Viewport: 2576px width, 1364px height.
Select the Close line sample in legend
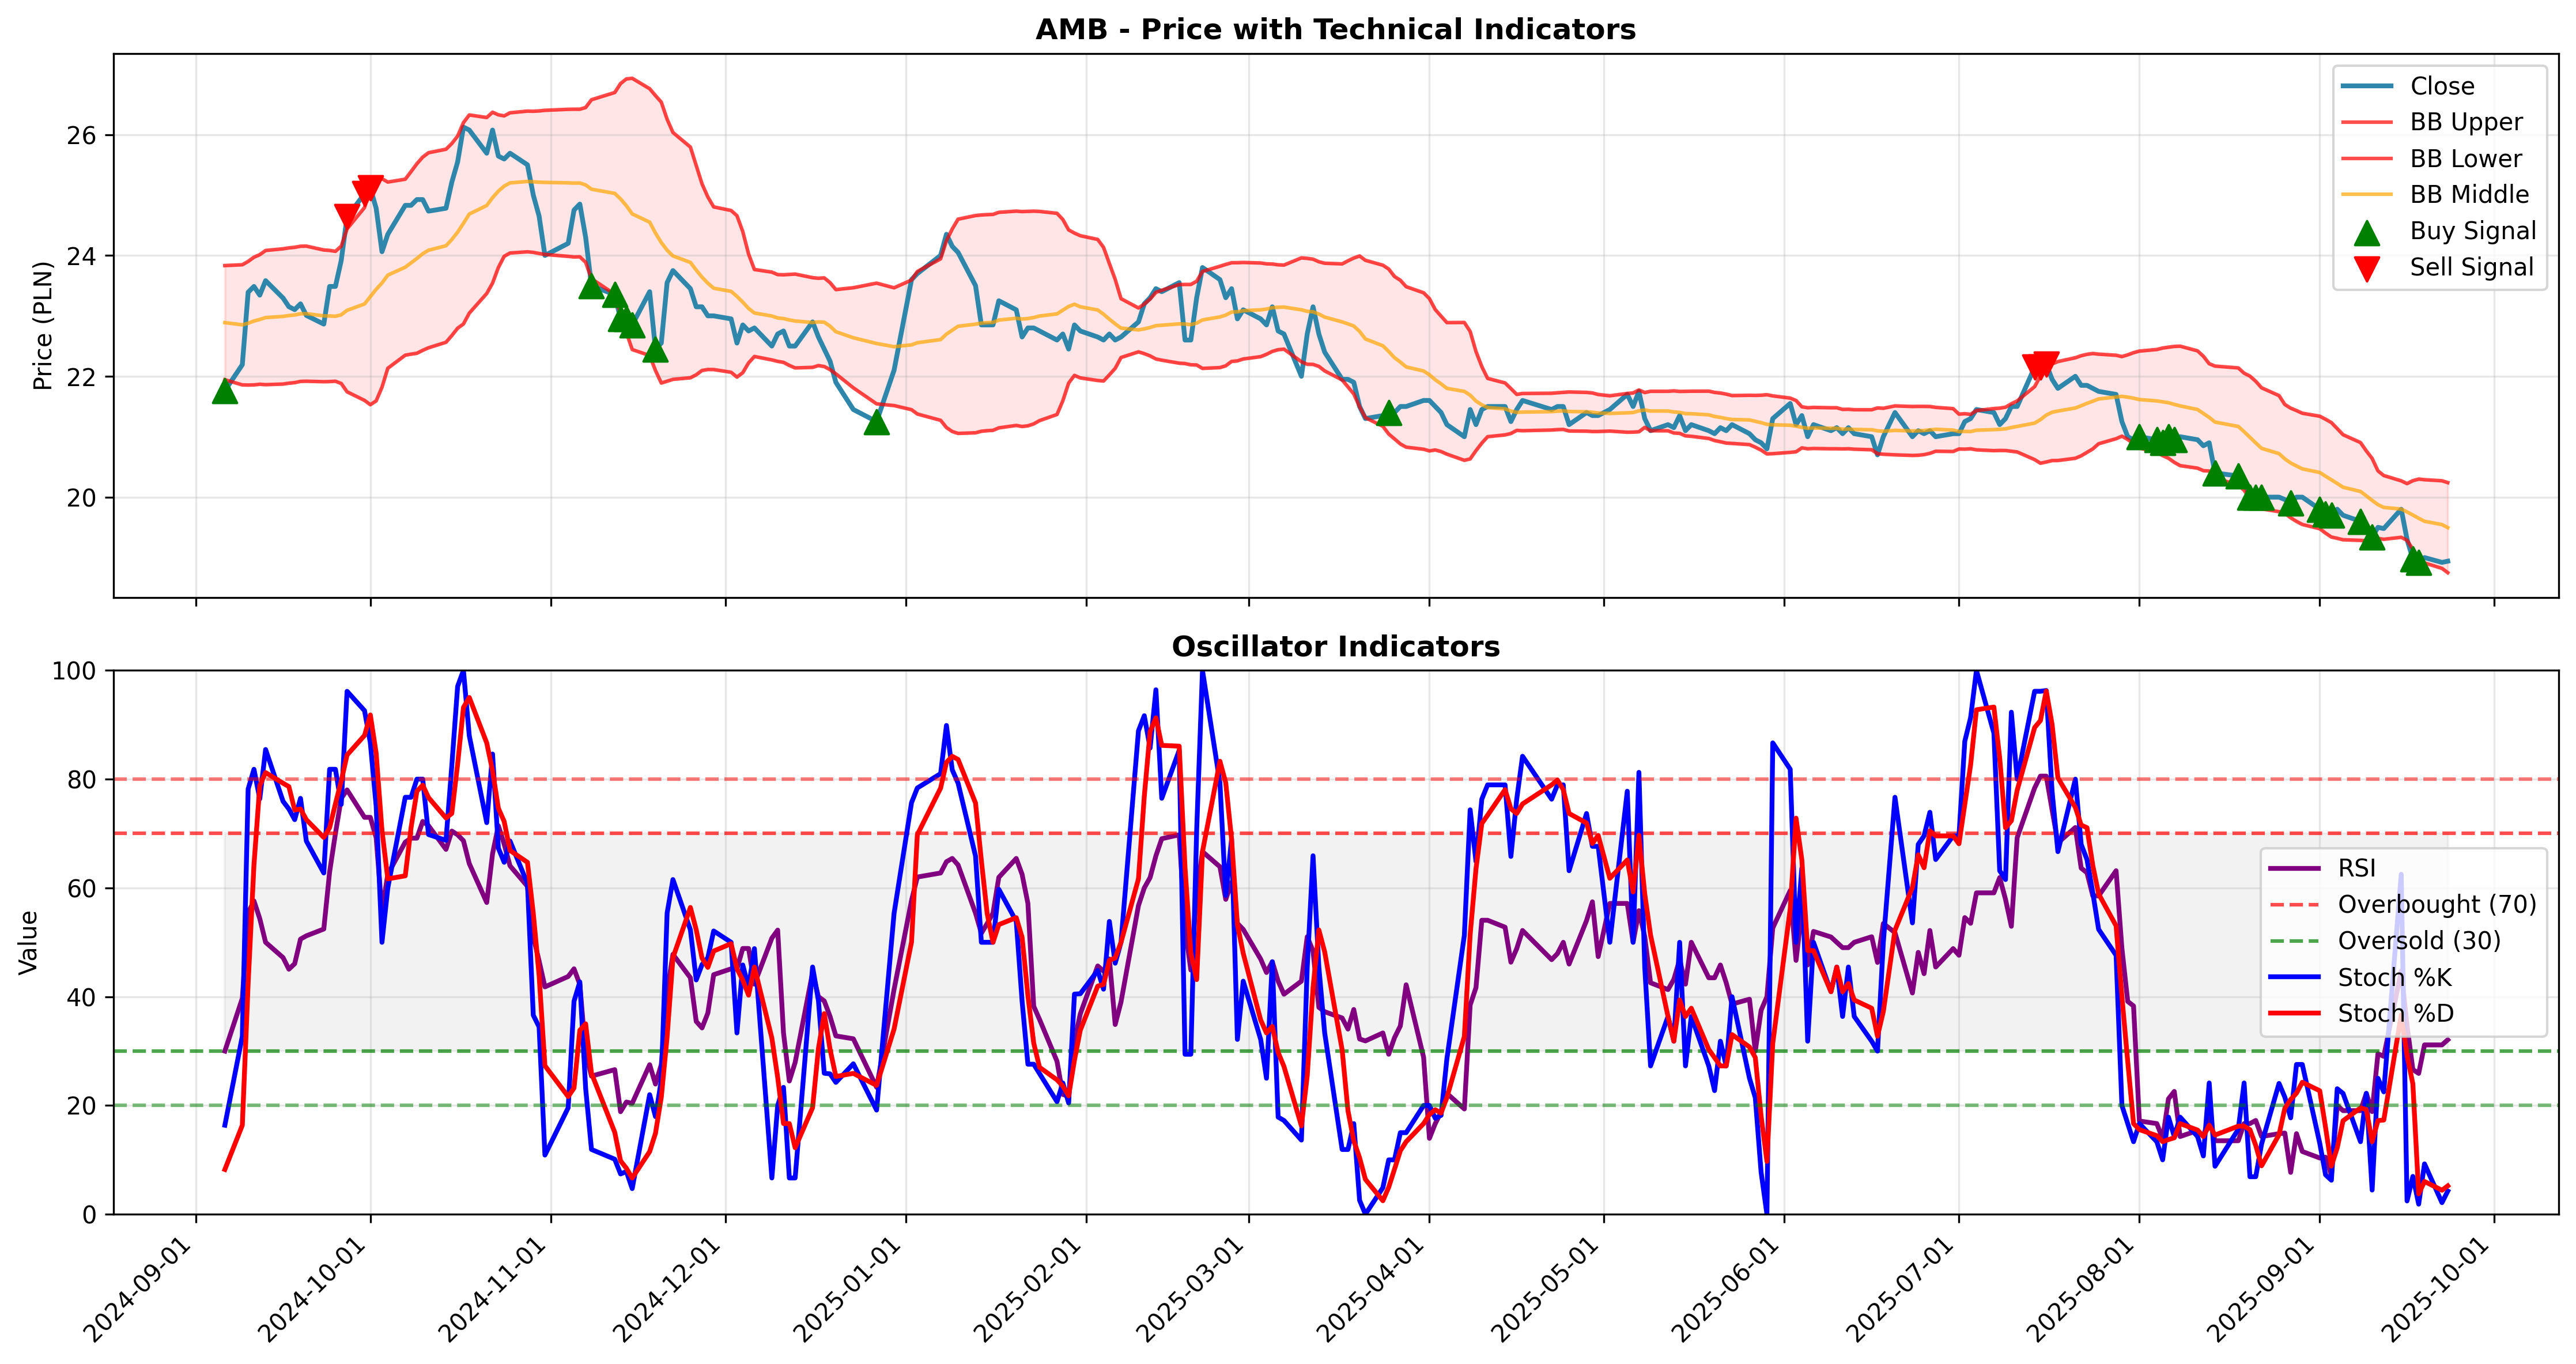click(x=2366, y=86)
